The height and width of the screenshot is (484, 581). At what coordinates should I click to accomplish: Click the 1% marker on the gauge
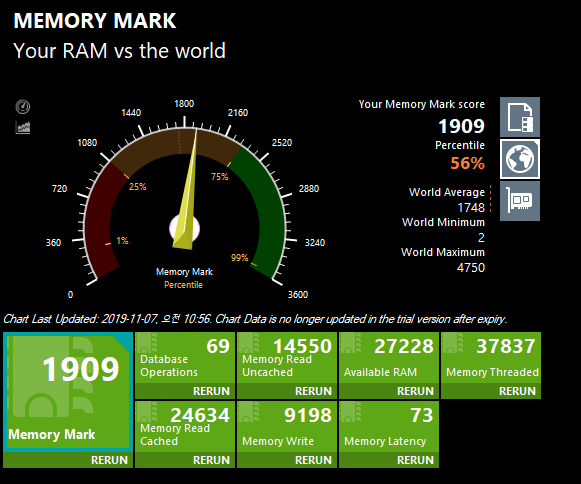[122, 241]
